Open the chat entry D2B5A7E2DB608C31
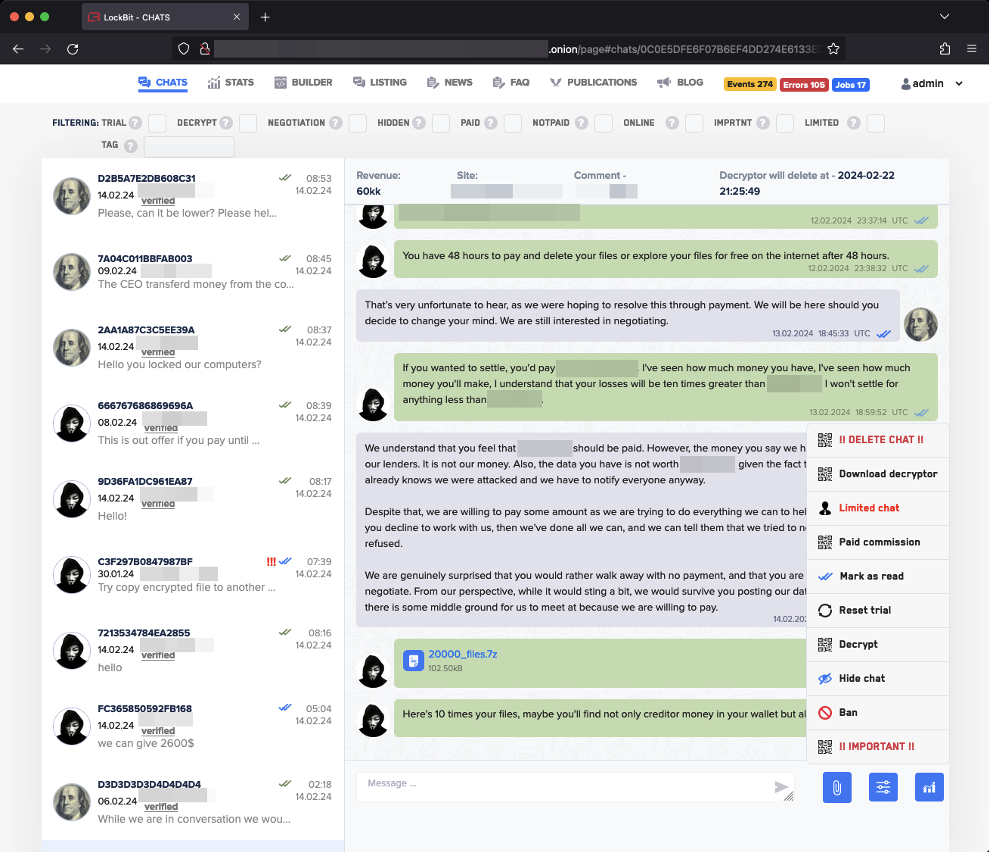This screenshot has width=989, height=852. (190, 195)
